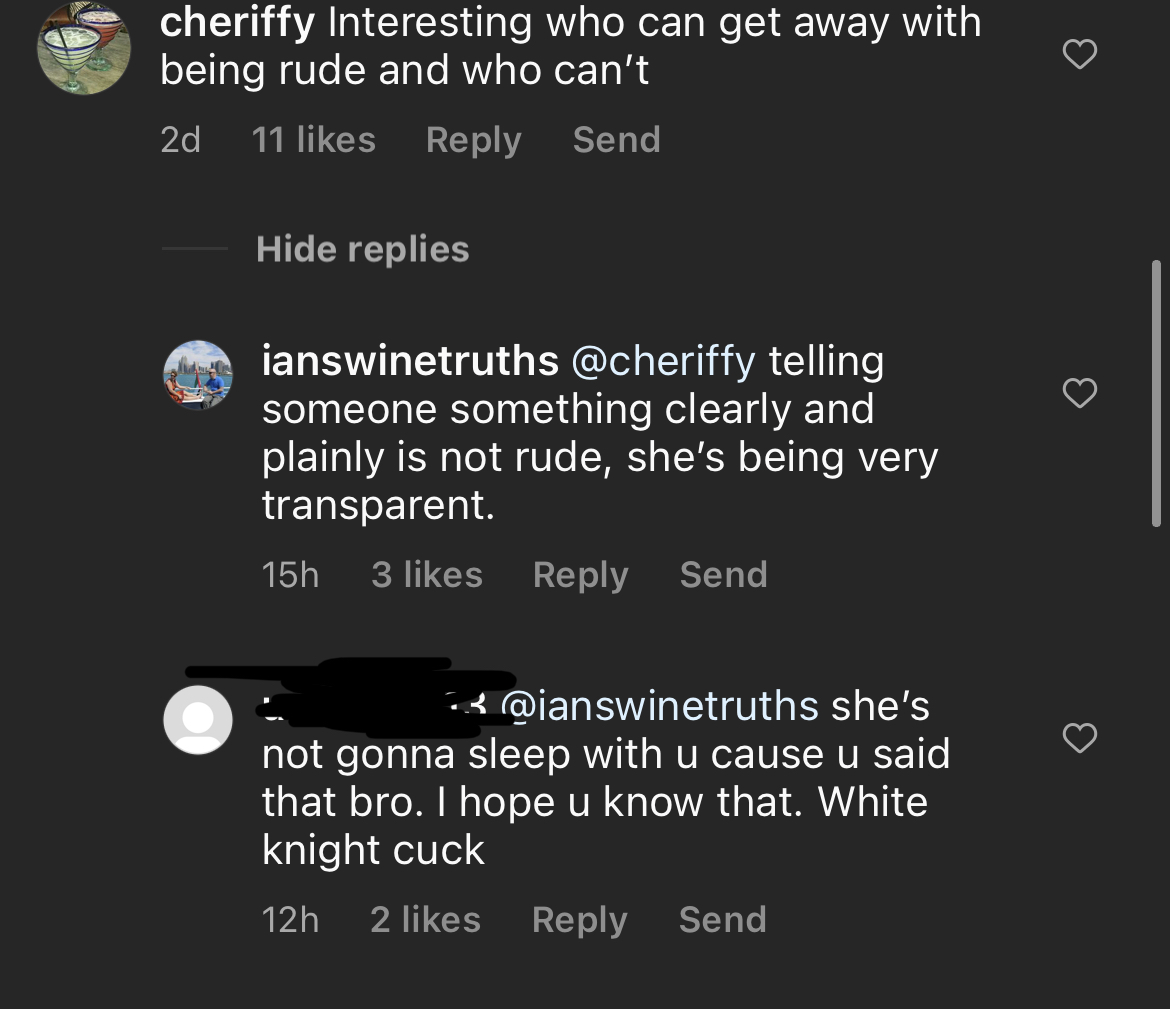Open cheriffy's margarita-glass profile picture
This screenshot has width=1170, height=1009.
pos(84,48)
